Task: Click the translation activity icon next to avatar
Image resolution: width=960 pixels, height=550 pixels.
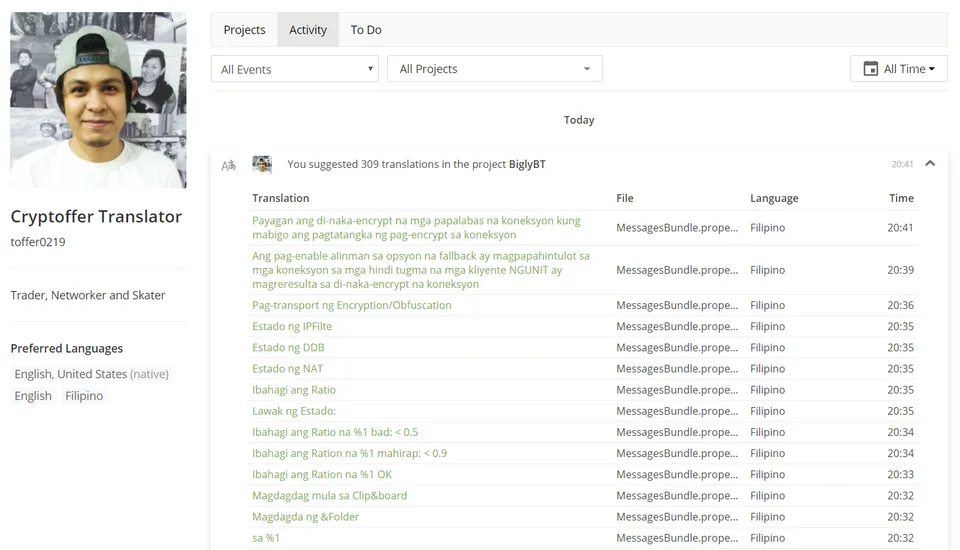Action: pos(228,165)
